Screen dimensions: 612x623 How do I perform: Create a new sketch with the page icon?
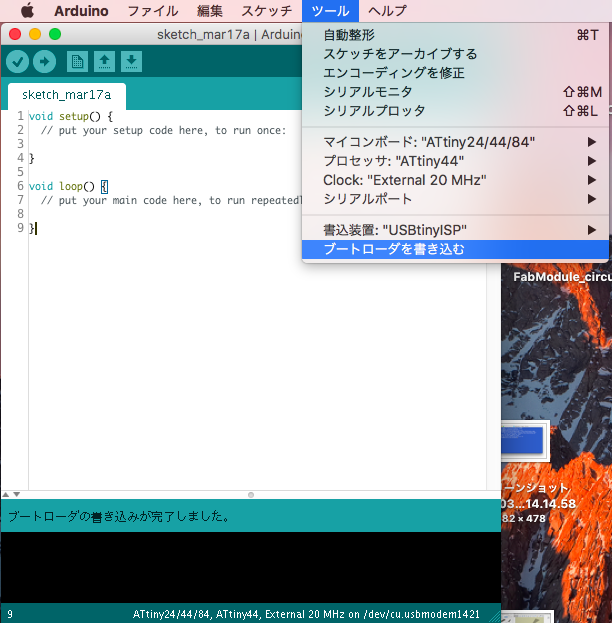point(77,62)
